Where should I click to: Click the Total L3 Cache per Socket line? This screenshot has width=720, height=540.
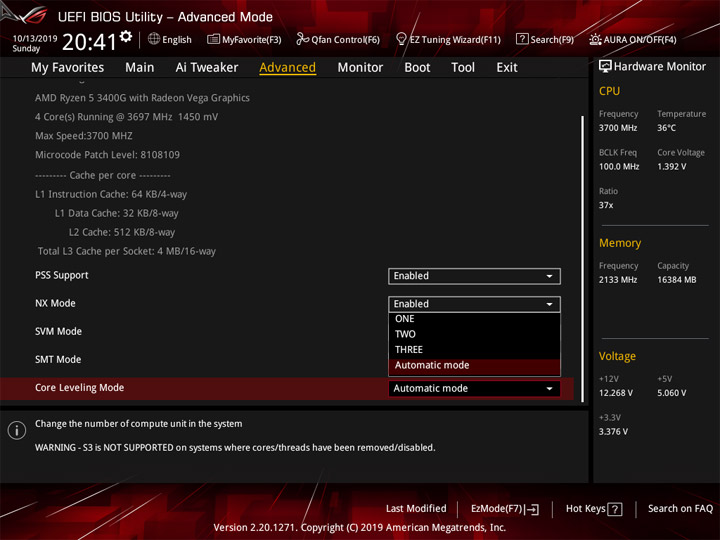(x=127, y=251)
